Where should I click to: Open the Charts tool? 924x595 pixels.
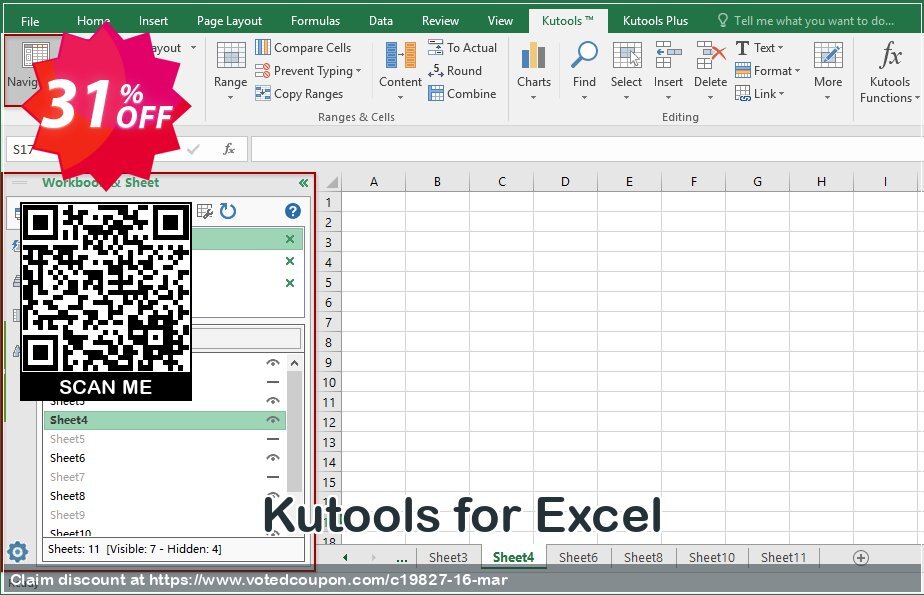click(534, 70)
